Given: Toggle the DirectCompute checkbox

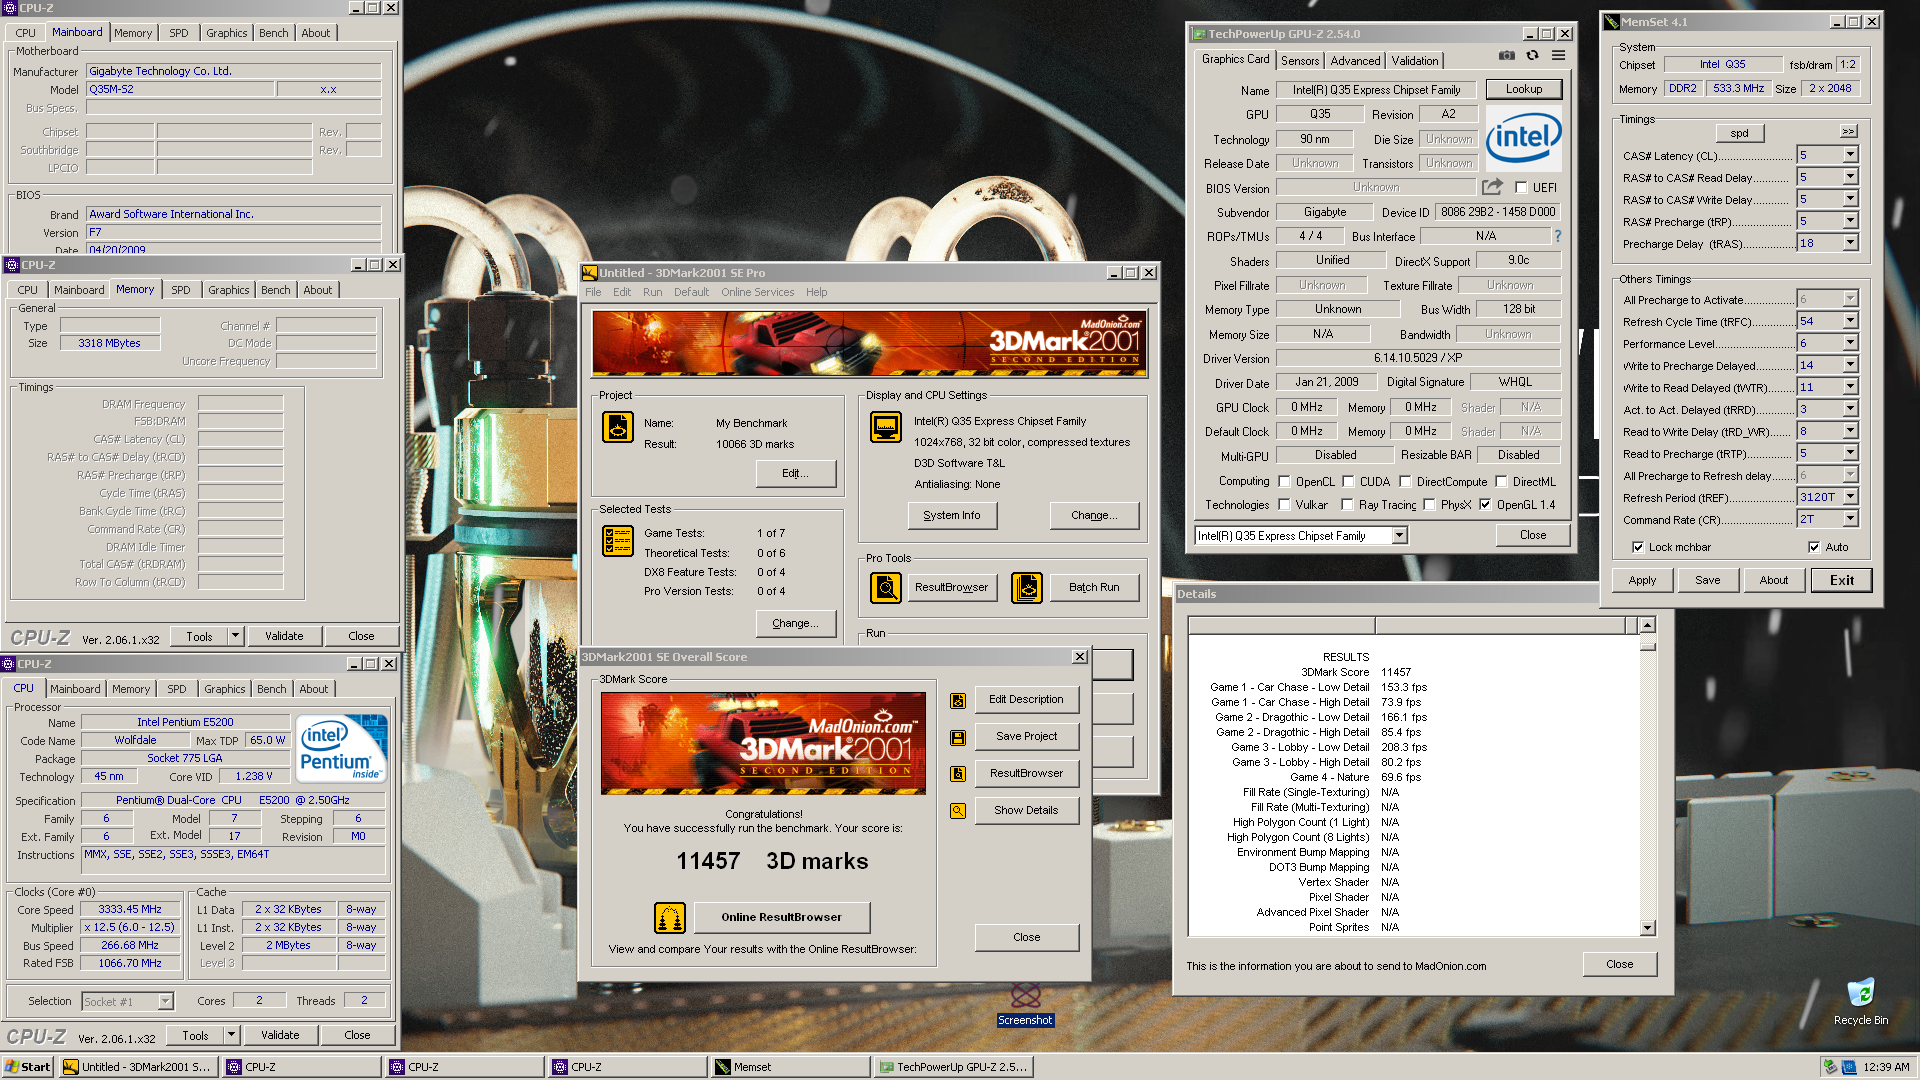Looking at the screenshot, I should pyautogui.click(x=1405, y=482).
